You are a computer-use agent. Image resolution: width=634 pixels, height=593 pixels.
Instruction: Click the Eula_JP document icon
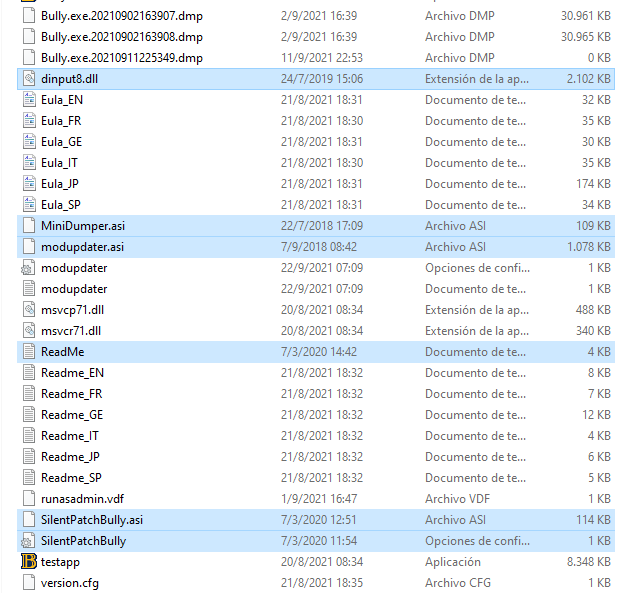pyautogui.click(x=29, y=184)
